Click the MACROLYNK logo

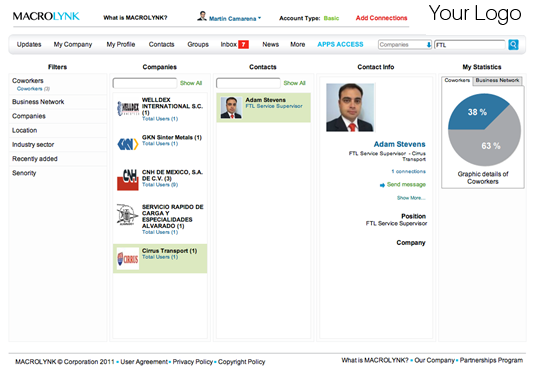pos(46,16)
